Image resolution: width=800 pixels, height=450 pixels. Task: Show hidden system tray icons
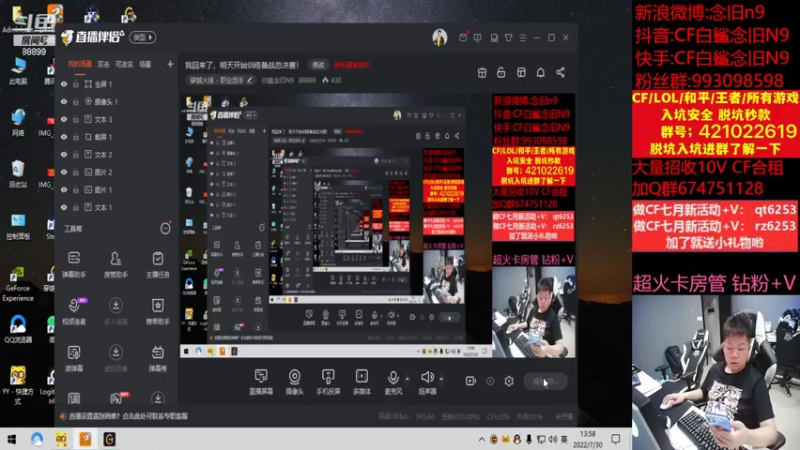tap(481, 439)
